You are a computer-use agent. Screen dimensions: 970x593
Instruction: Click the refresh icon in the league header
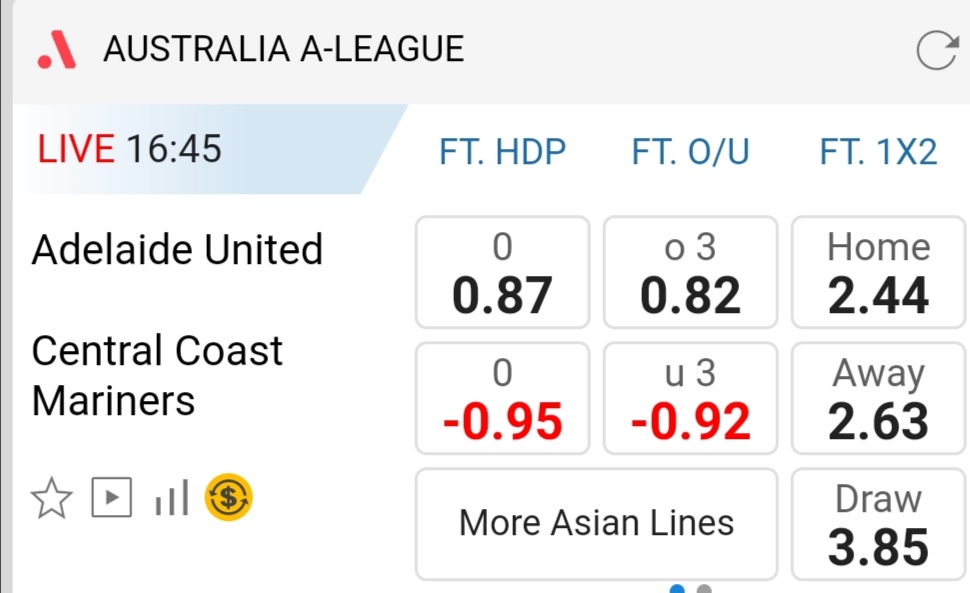pos(936,50)
